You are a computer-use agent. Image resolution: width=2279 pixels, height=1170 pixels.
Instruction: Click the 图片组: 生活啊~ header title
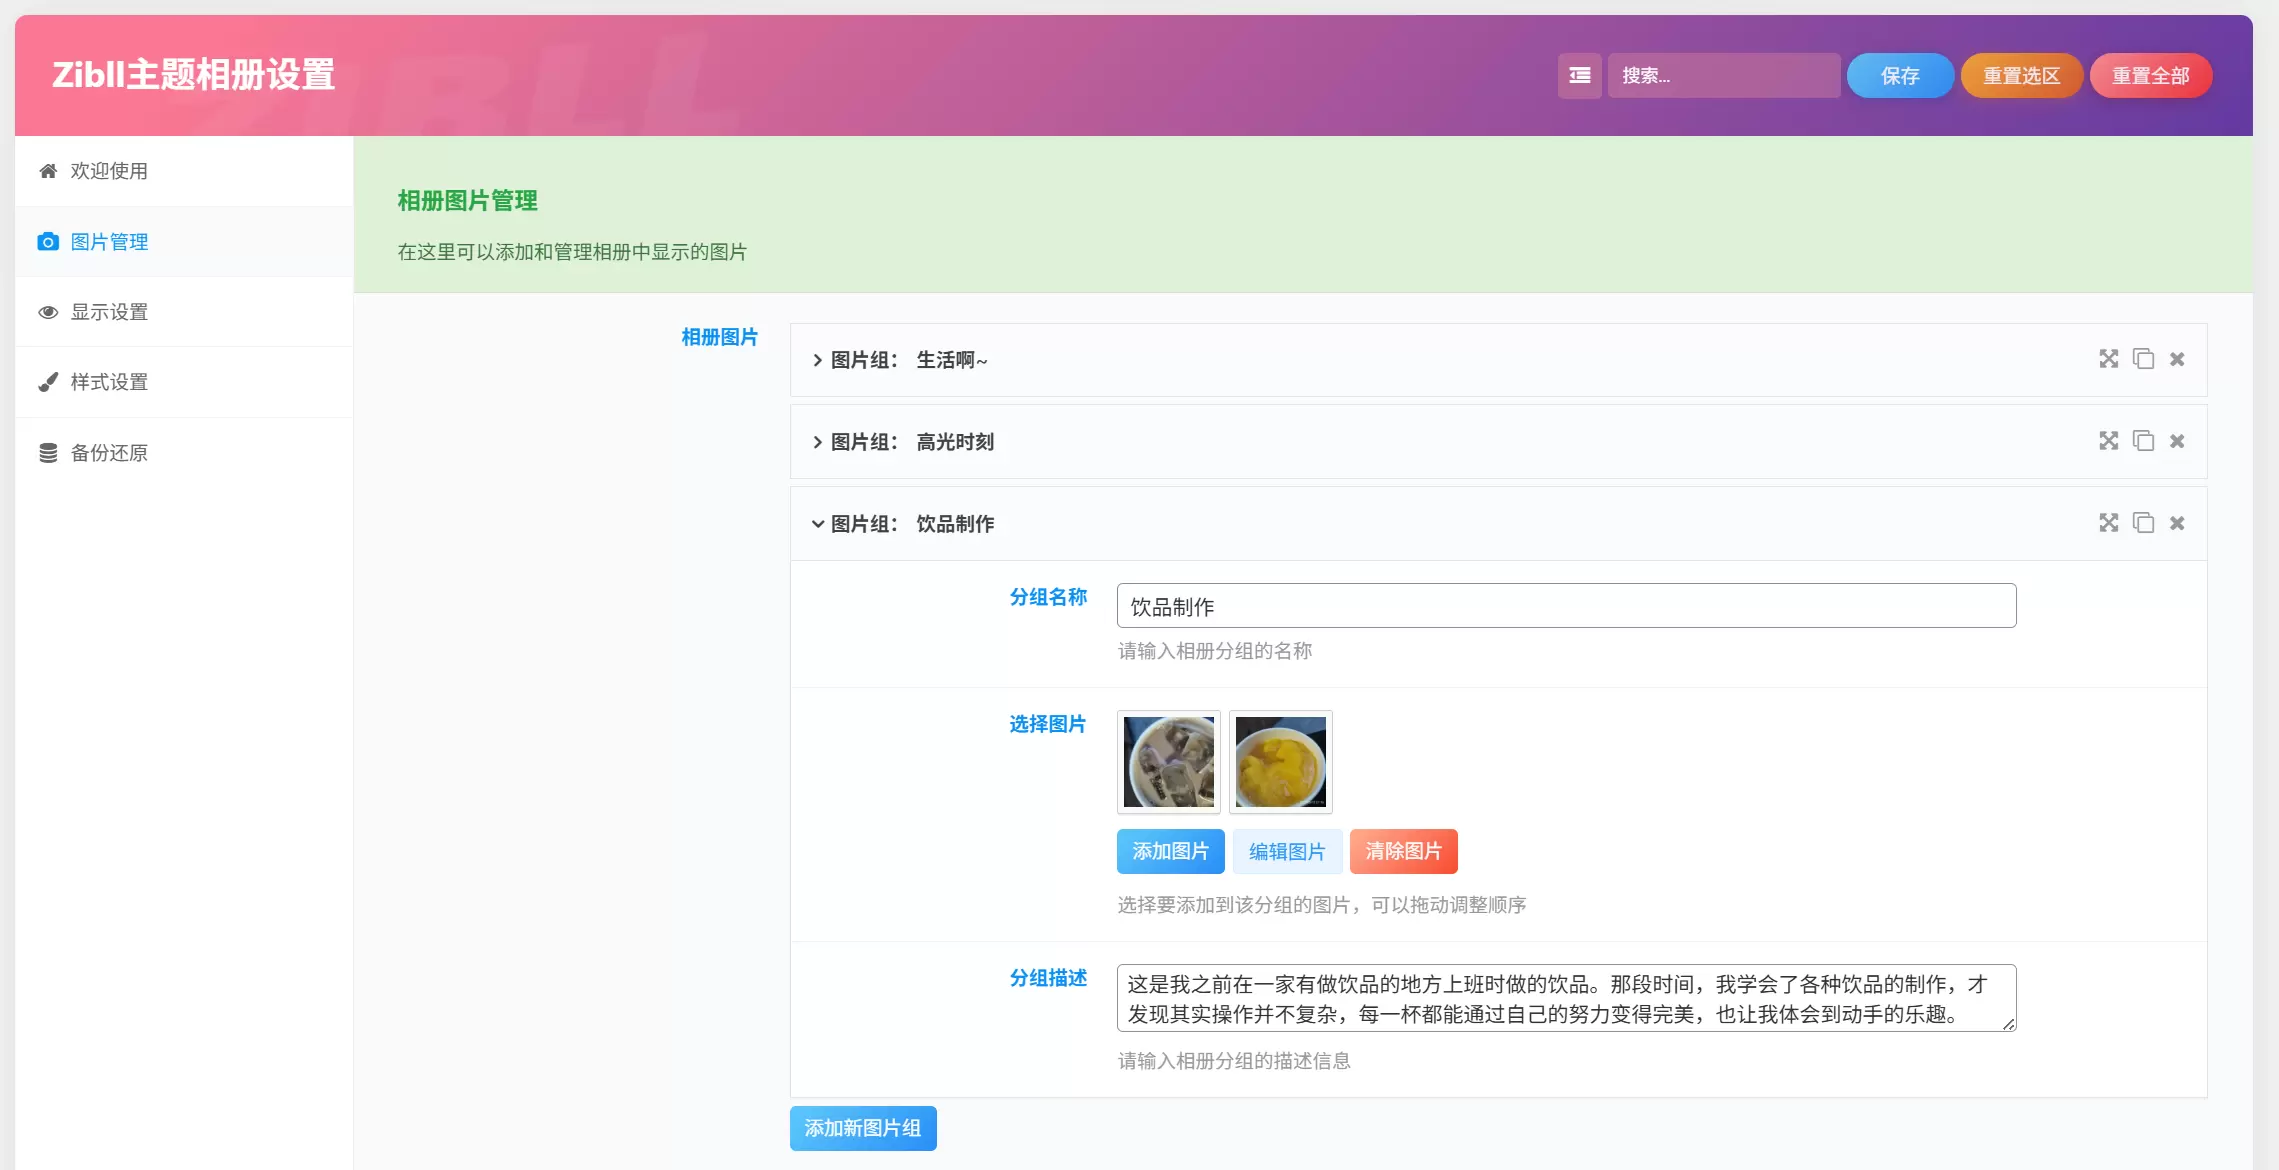tap(909, 360)
